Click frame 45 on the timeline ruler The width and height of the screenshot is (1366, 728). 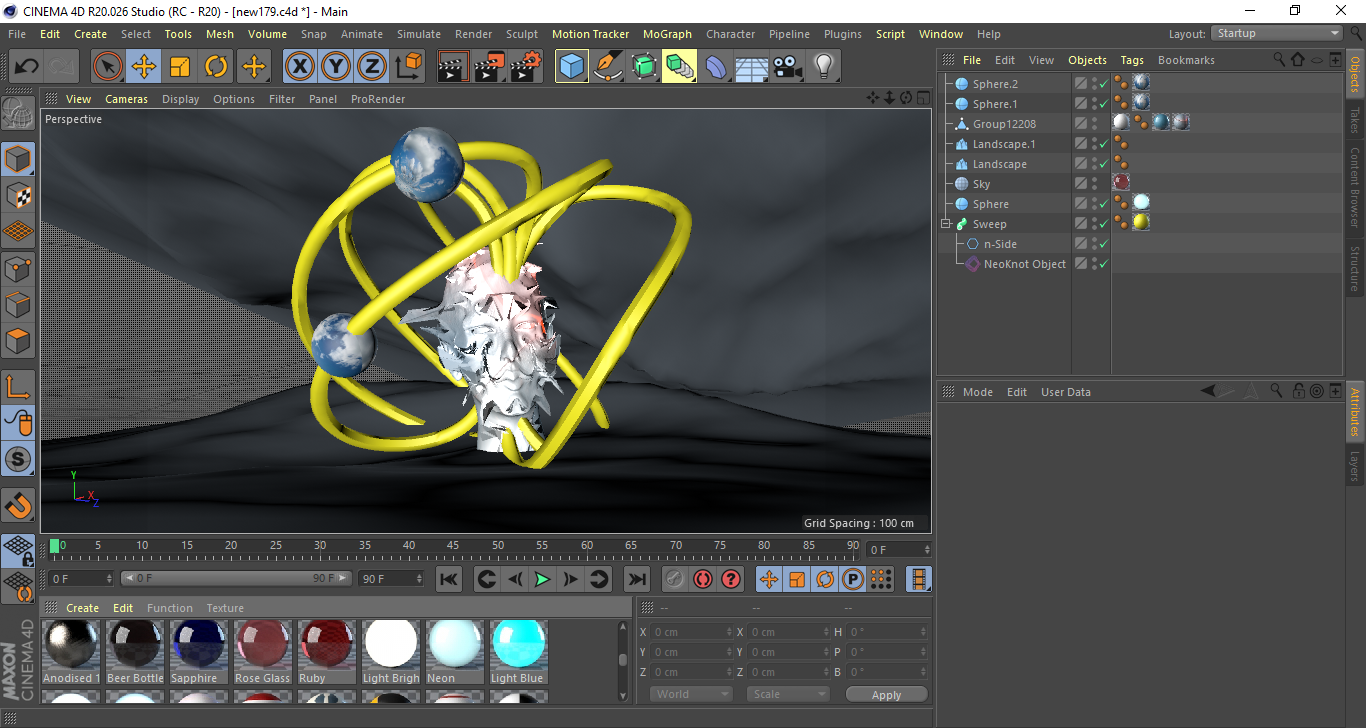[453, 547]
